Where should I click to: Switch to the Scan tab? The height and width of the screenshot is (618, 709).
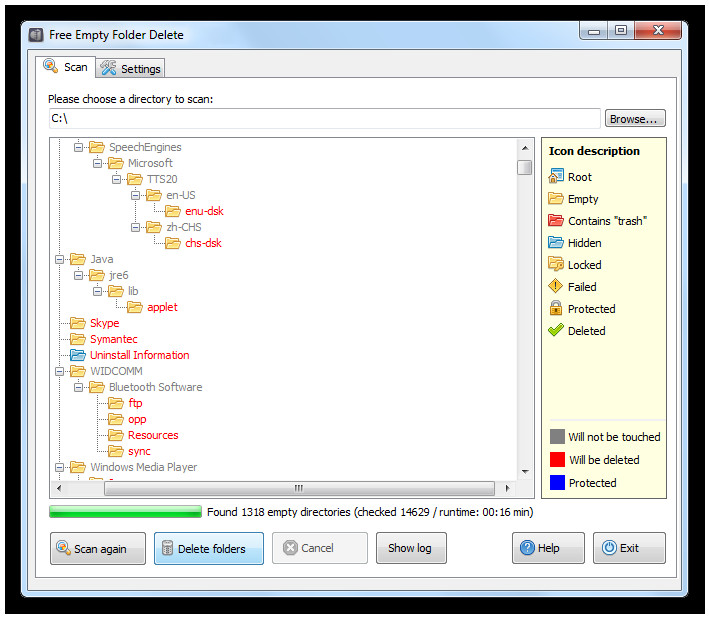tap(66, 67)
